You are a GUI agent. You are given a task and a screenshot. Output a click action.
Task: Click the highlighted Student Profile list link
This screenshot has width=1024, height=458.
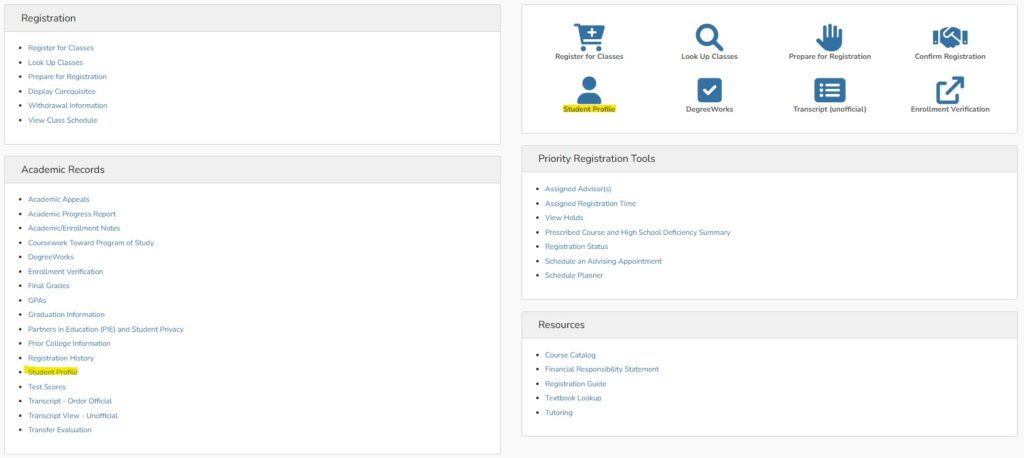53,372
